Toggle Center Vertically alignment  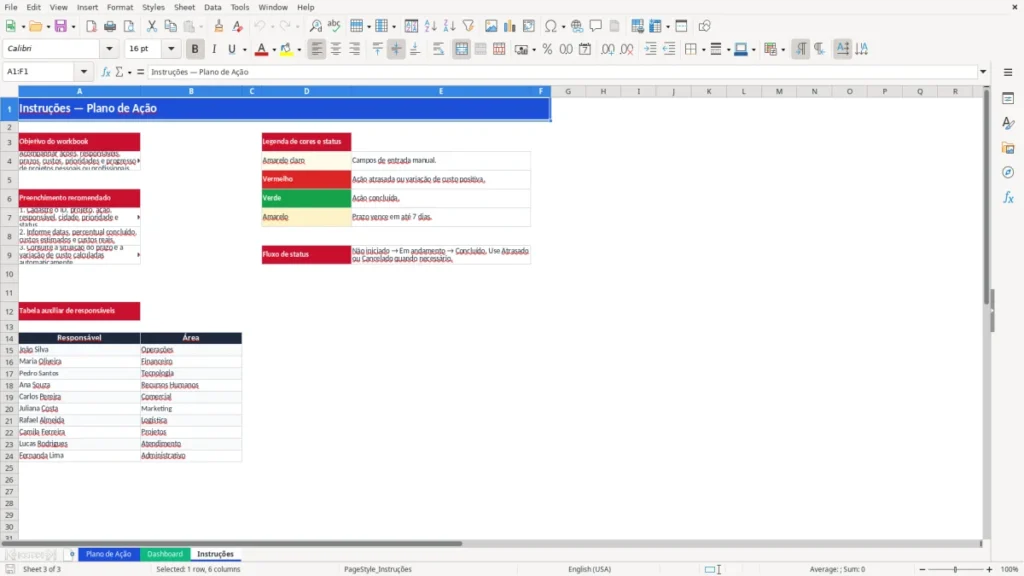[396, 49]
